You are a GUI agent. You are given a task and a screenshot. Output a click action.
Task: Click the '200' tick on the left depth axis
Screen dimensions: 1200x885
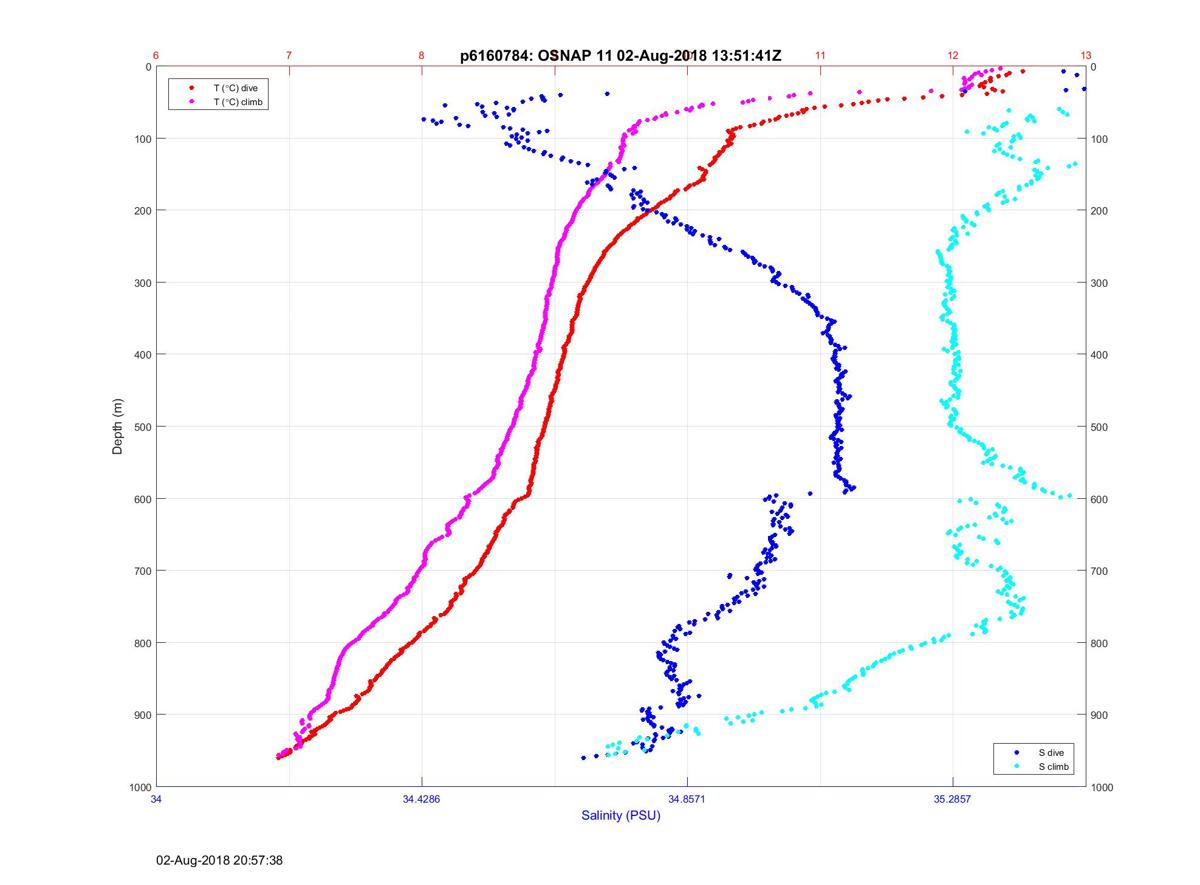coord(141,211)
